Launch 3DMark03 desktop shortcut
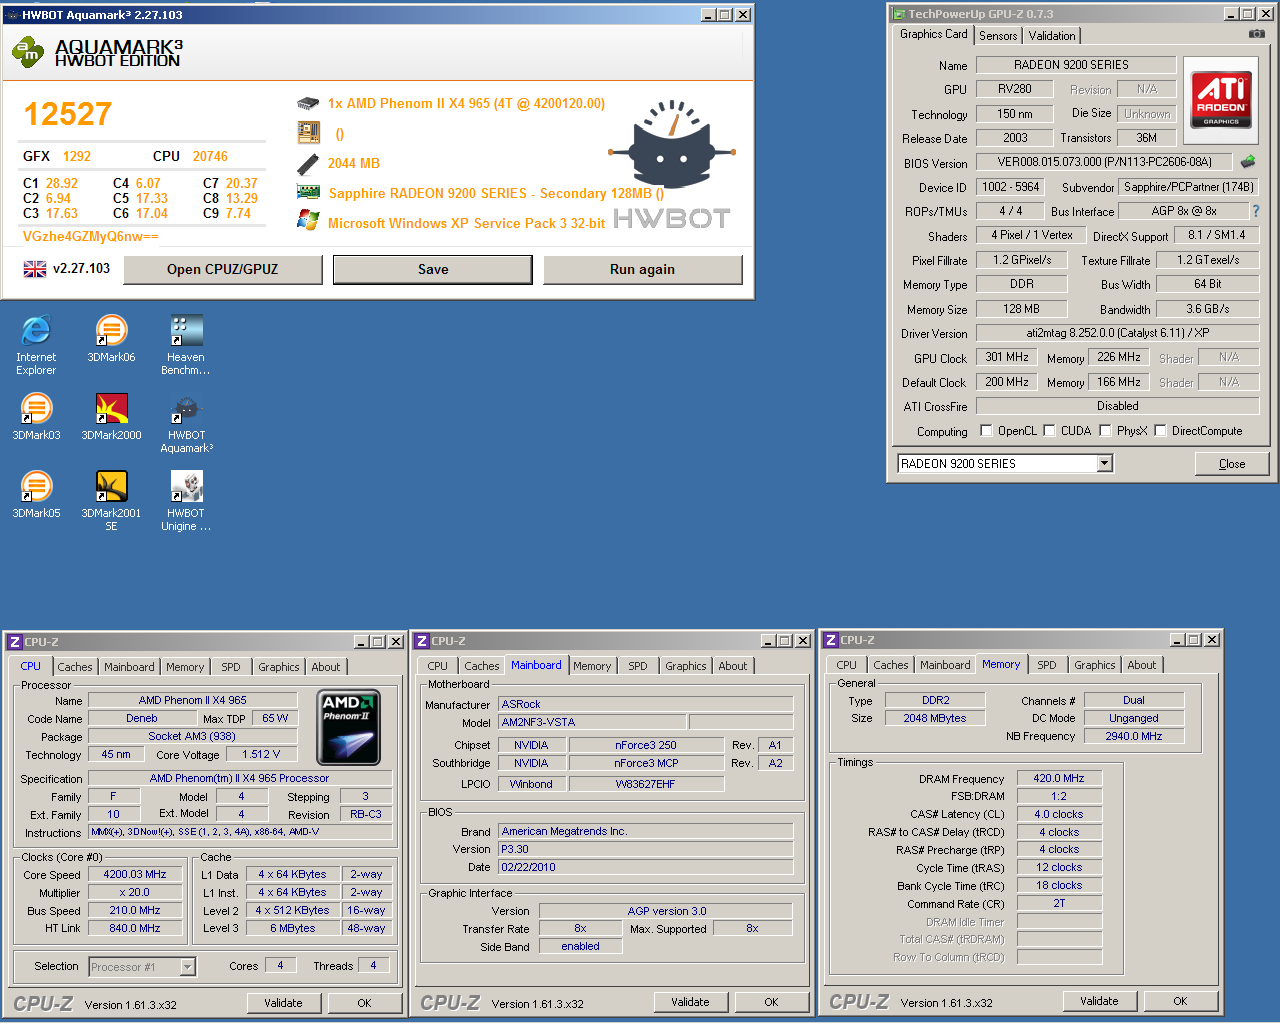The image size is (1280, 1024). pyautogui.click(x=36, y=416)
